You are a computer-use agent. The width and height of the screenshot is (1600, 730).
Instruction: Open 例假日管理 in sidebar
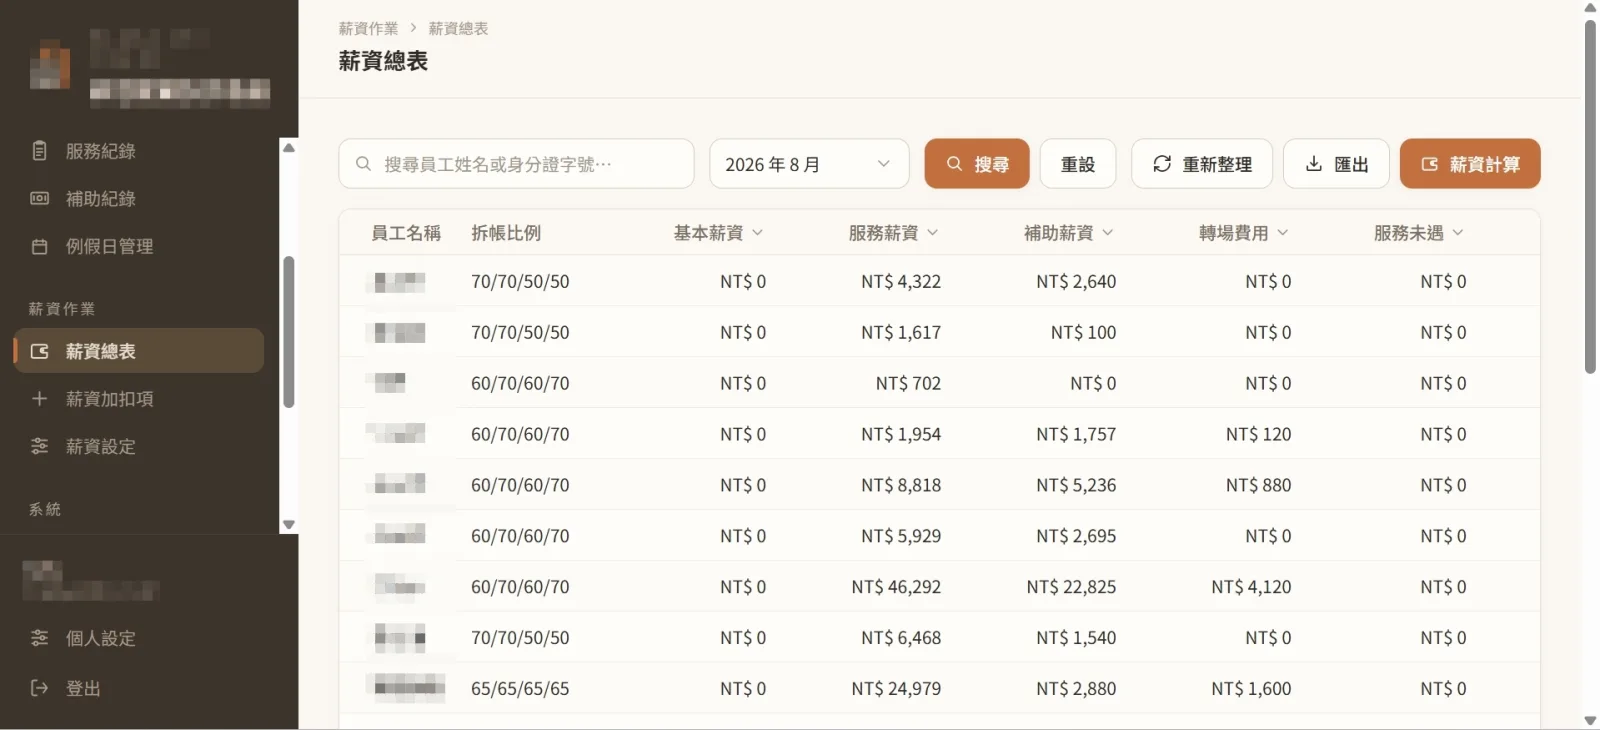(x=139, y=246)
